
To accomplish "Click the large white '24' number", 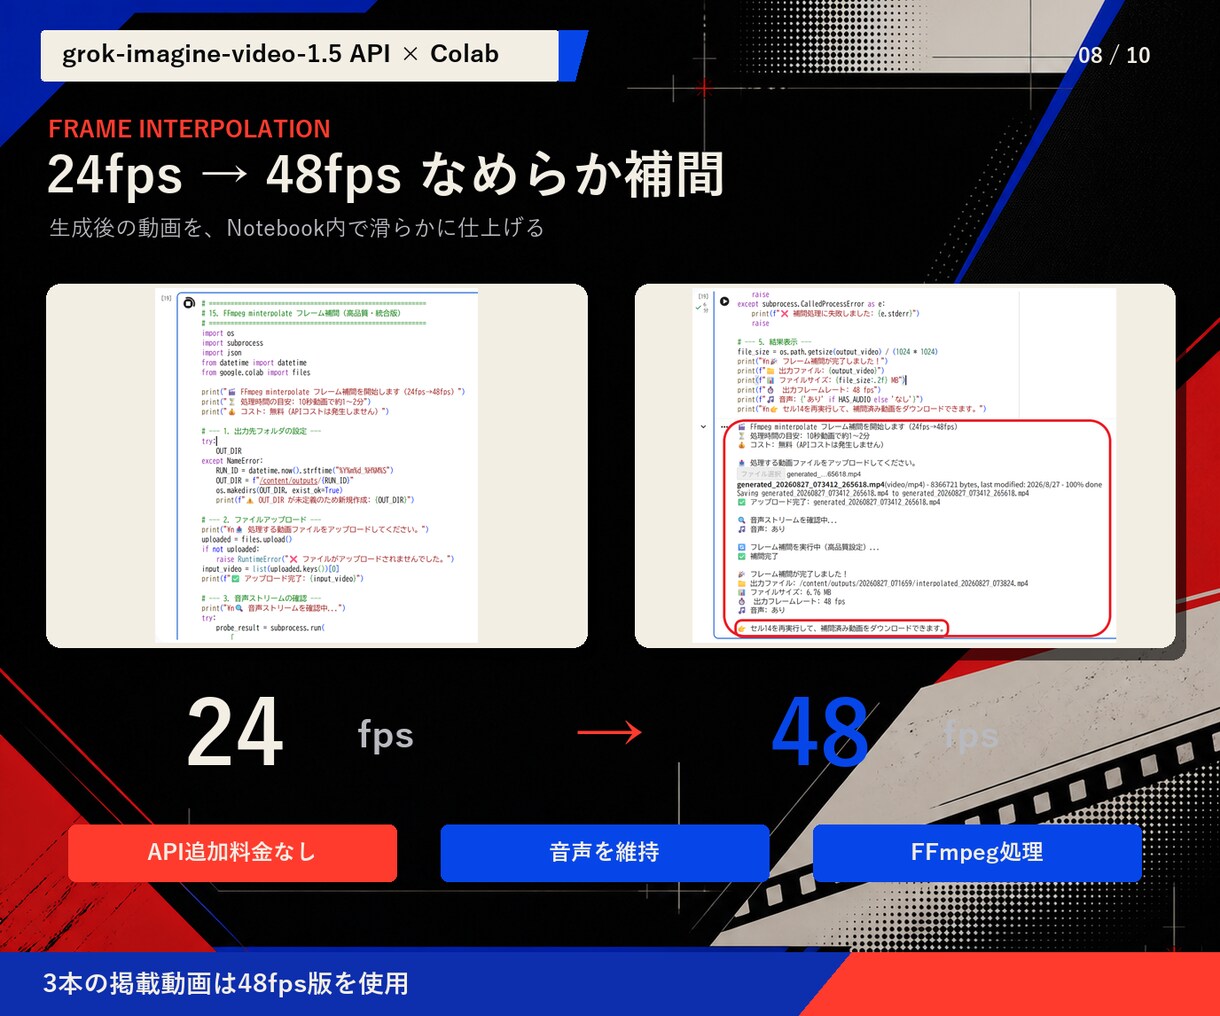I will [x=236, y=733].
